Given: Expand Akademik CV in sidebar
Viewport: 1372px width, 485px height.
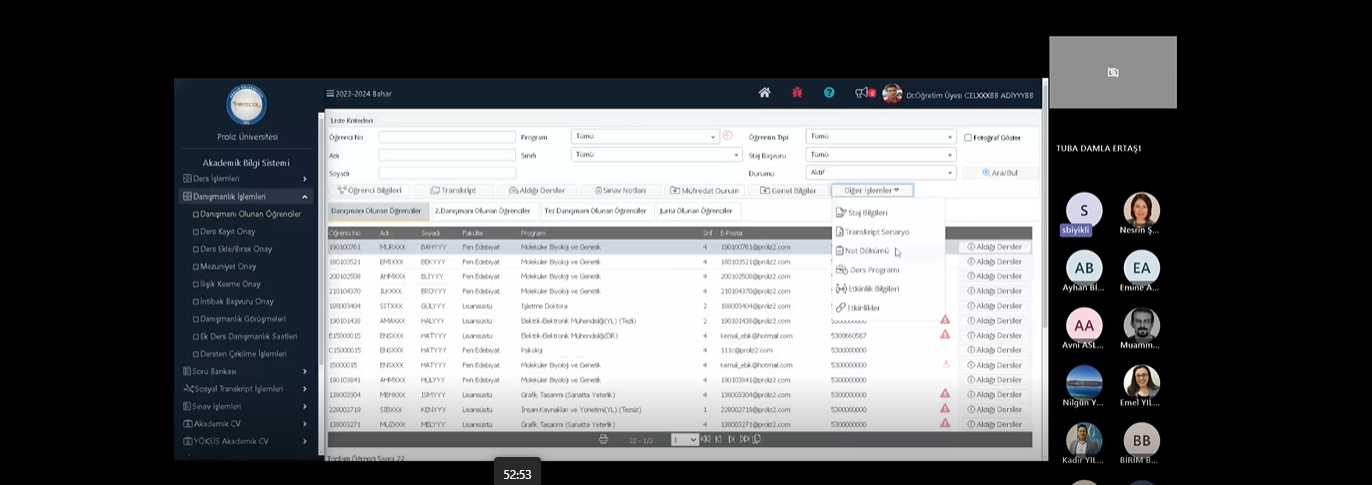Looking at the screenshot, I should (x=246, y=423).
